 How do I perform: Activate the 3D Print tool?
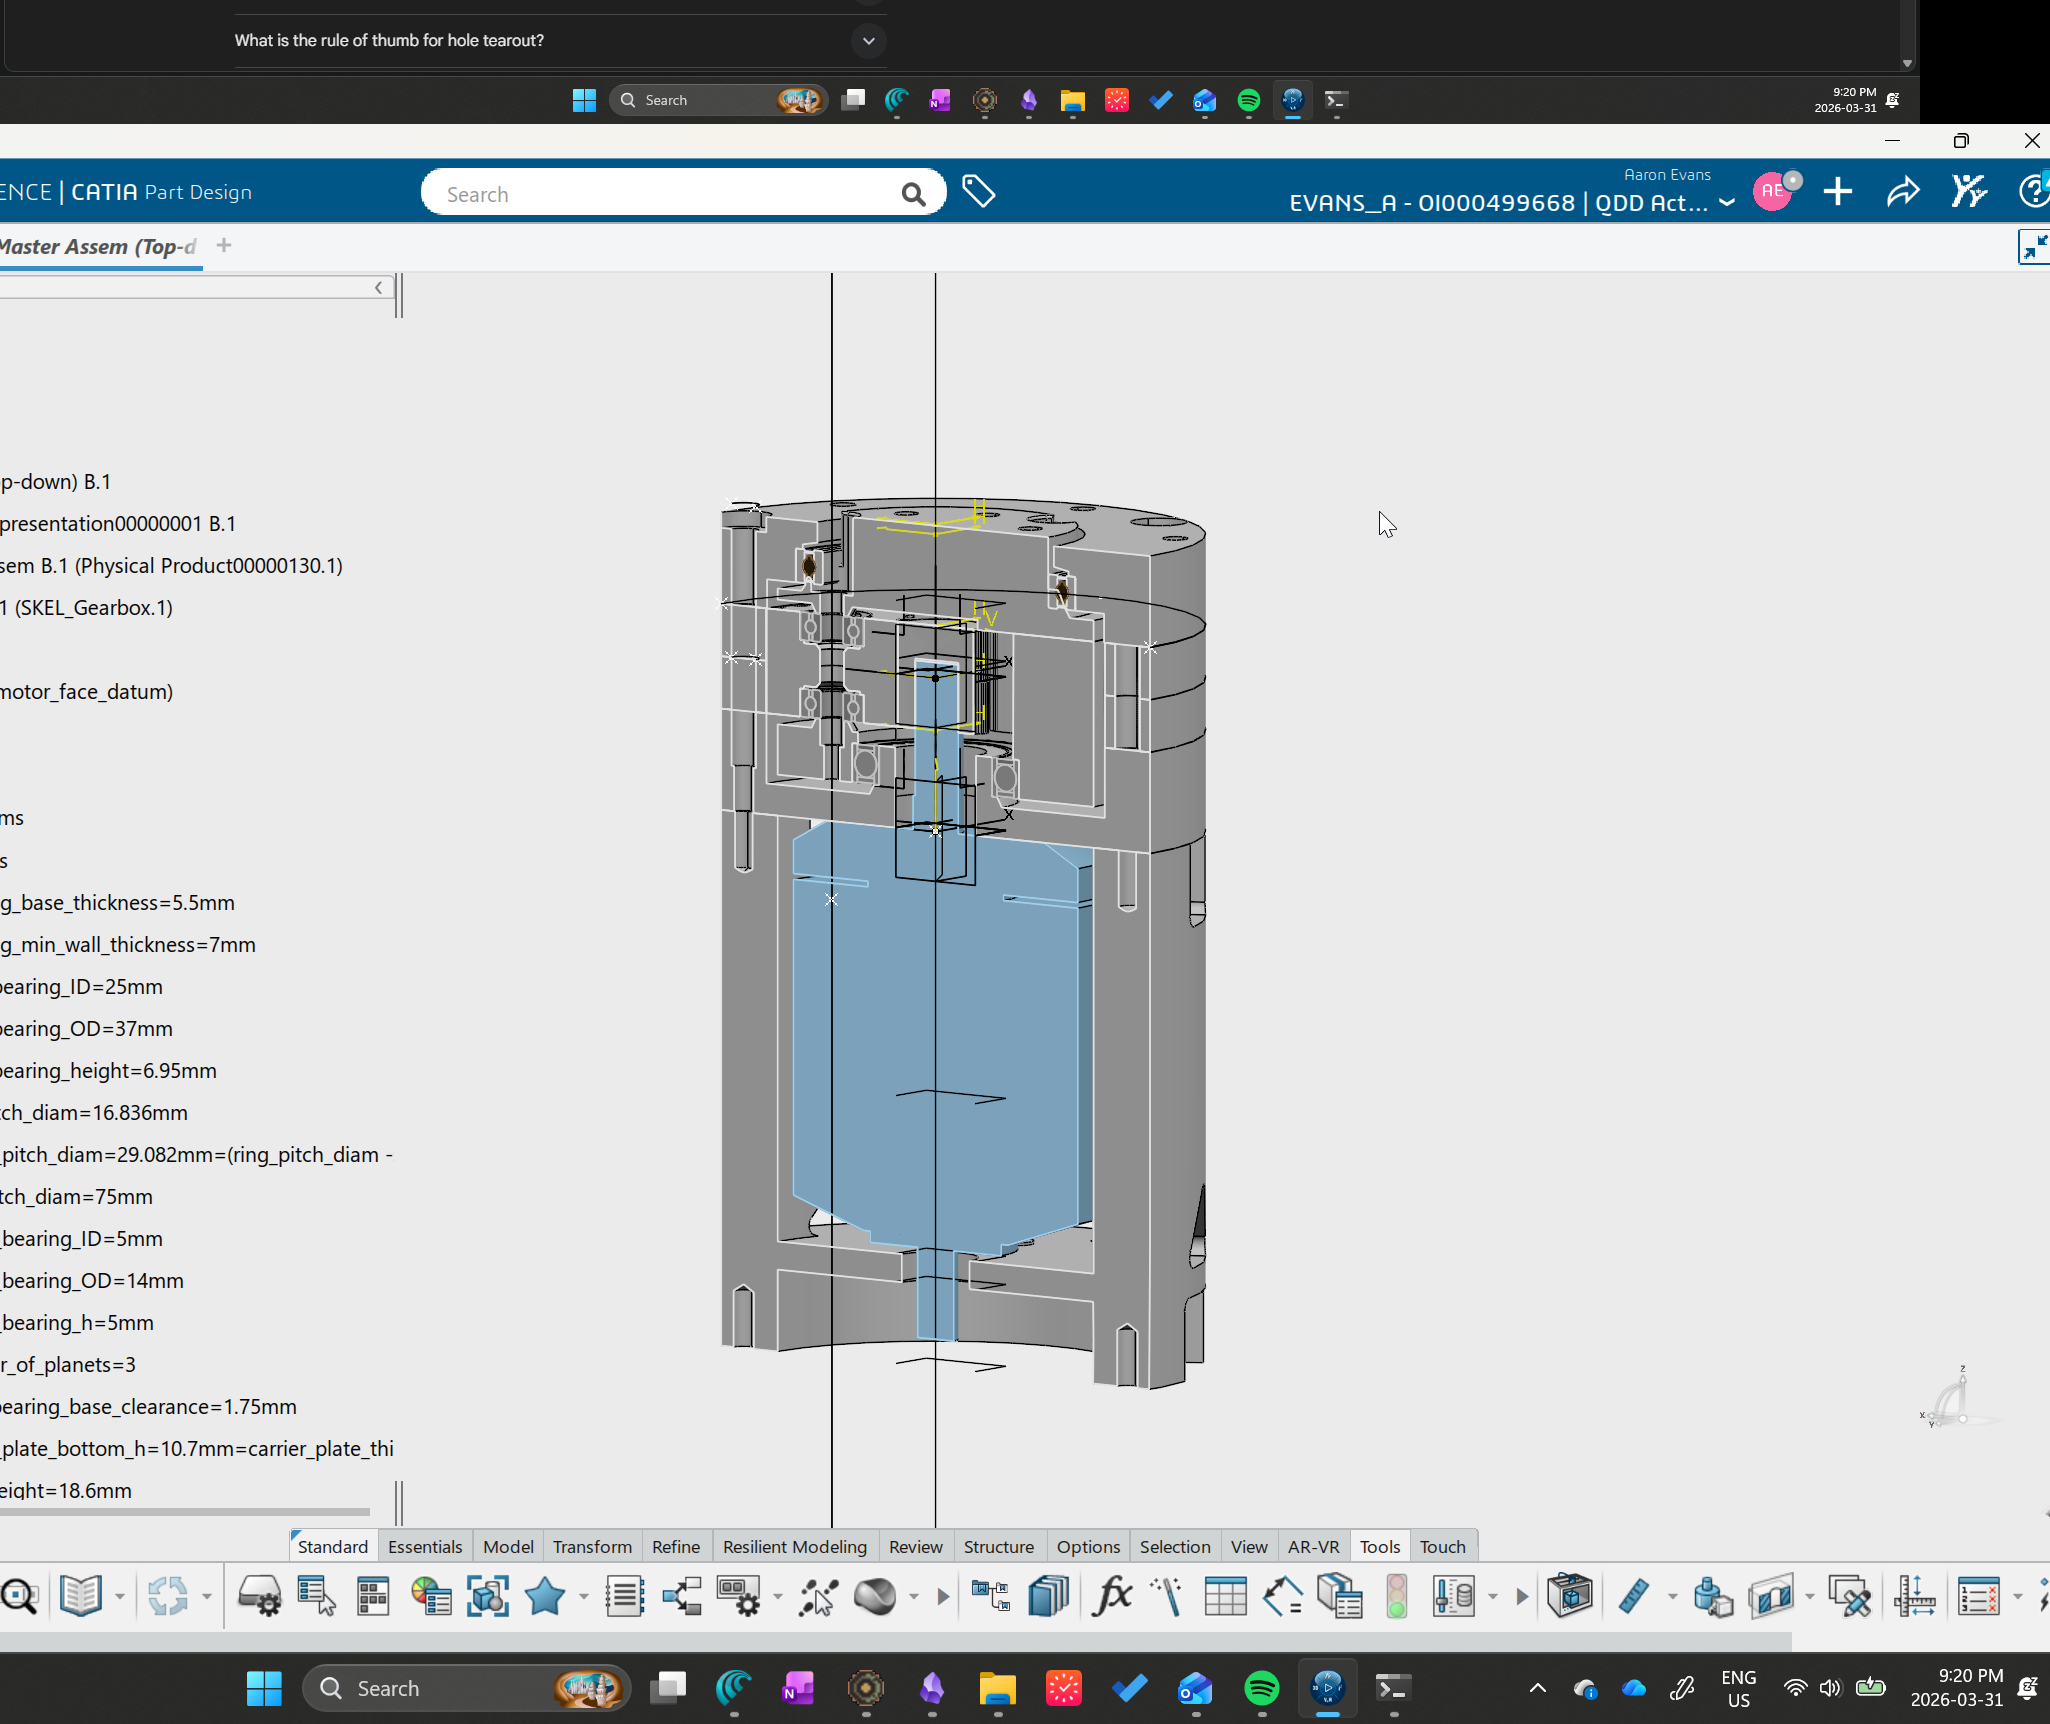[x=1568, y=1596]
